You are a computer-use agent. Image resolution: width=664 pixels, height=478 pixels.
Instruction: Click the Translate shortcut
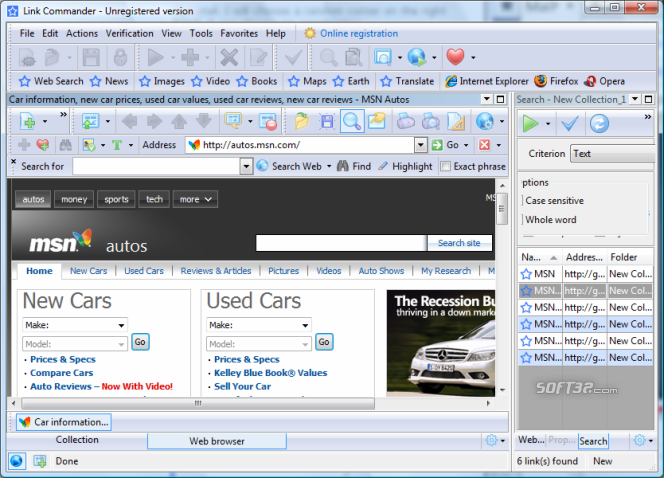(x=407, y=81)
